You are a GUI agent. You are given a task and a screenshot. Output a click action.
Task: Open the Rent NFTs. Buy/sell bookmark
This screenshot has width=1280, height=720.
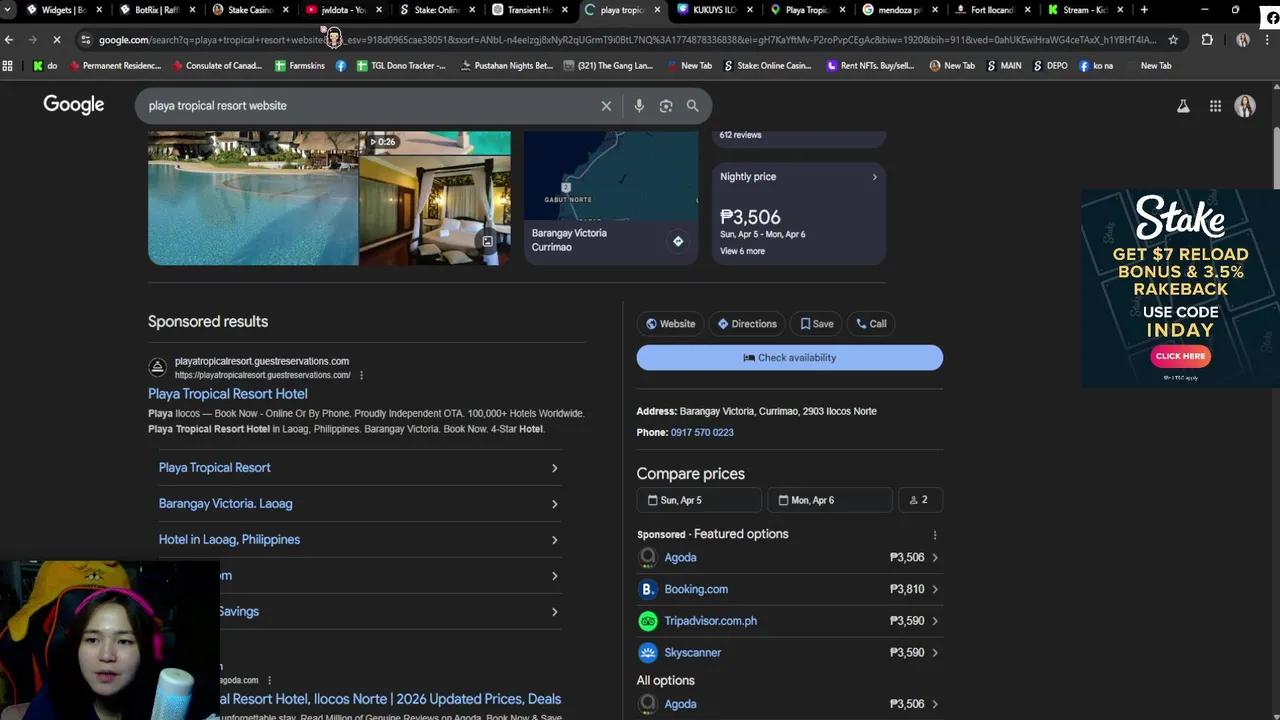870,66
